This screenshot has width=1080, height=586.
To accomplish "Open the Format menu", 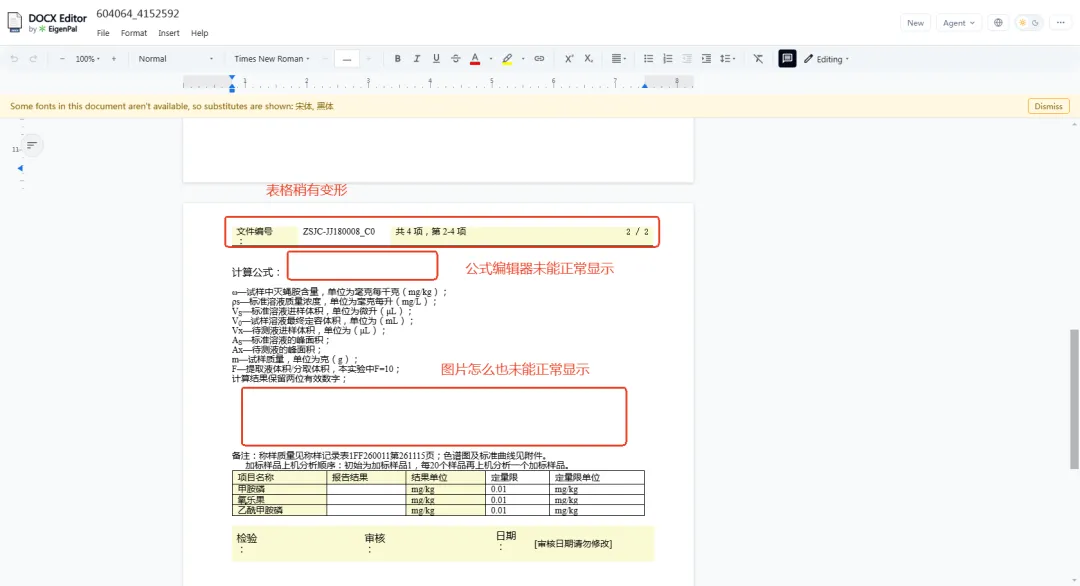I will click(x=134, y=33).
